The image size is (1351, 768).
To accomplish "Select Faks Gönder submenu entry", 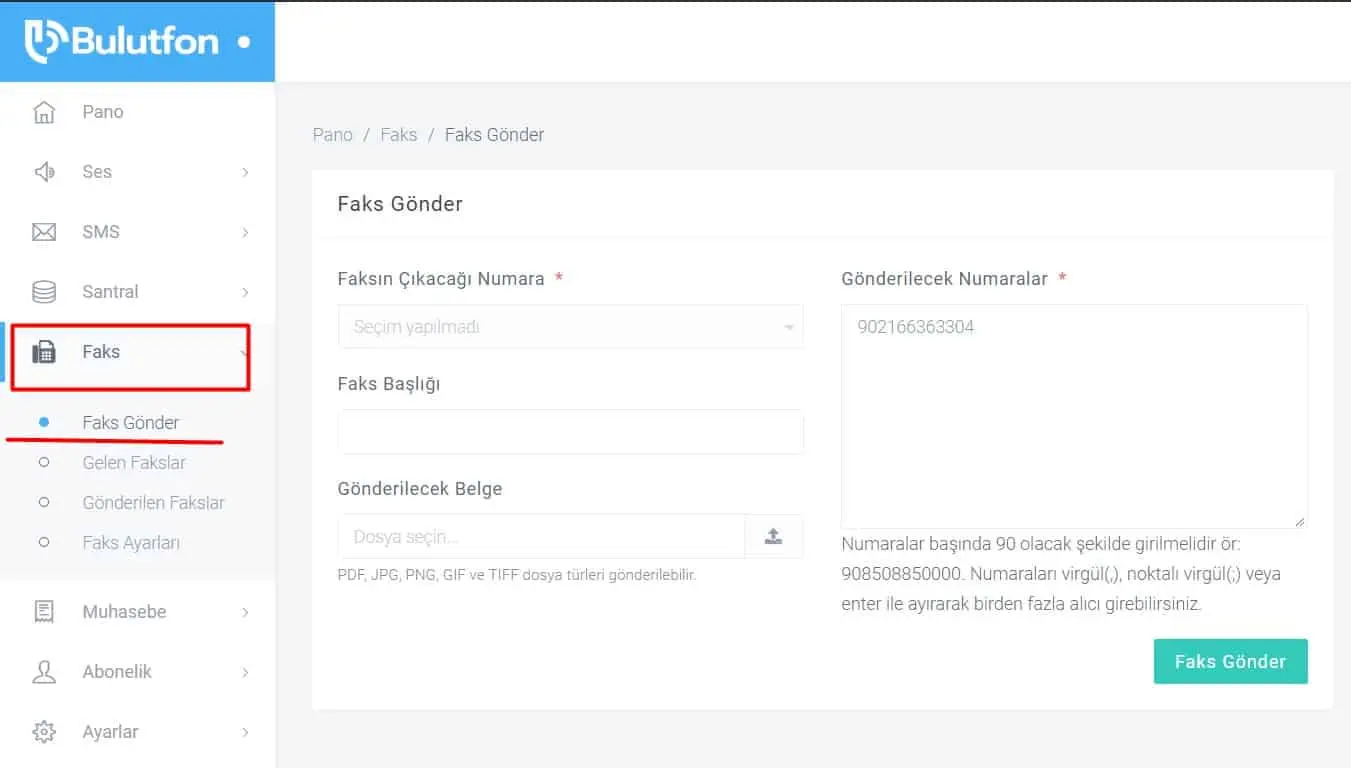I will (x=131, y=423).
